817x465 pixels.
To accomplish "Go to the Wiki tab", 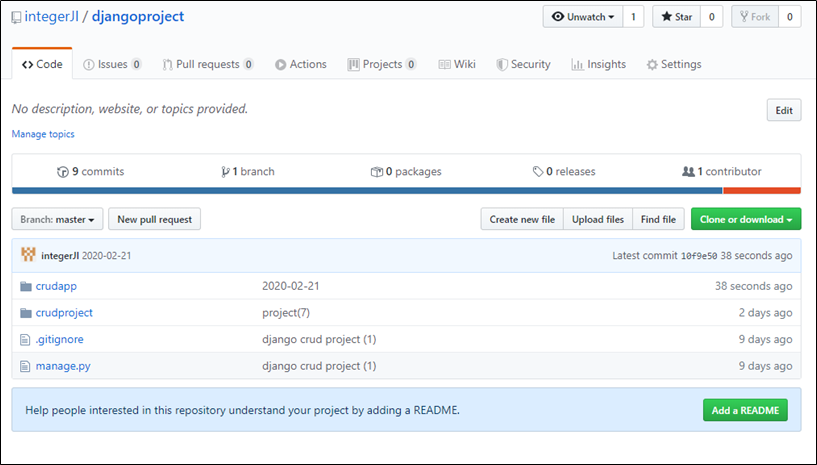I will 457,64.
